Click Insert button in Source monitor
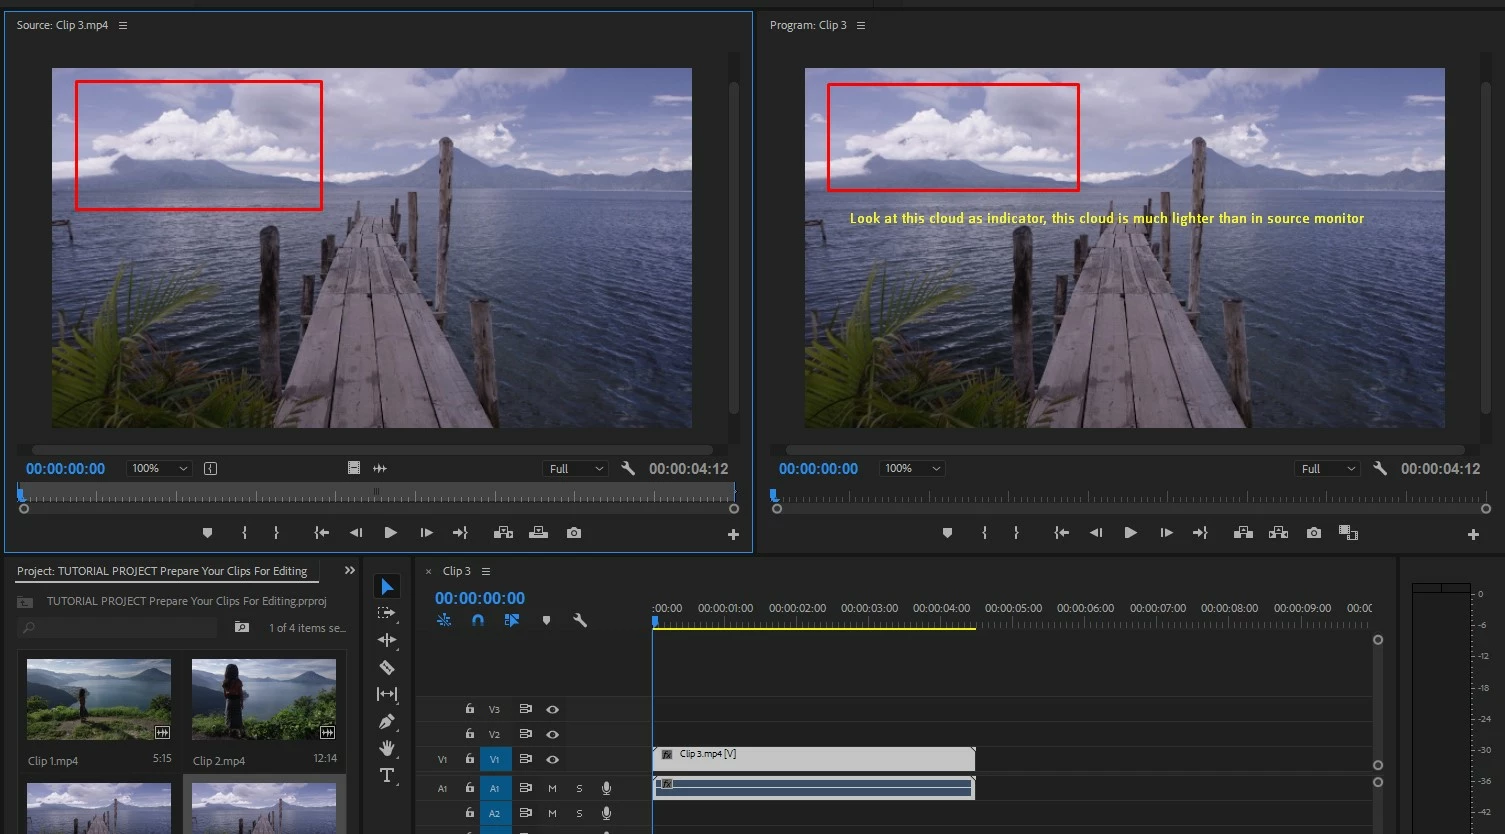This screenshot has height=834, width=1505. (x=503, y=533)
